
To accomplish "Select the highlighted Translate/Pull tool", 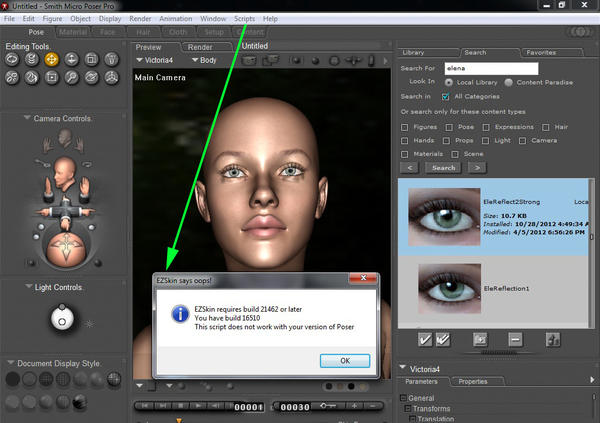I will click(52, 59).
